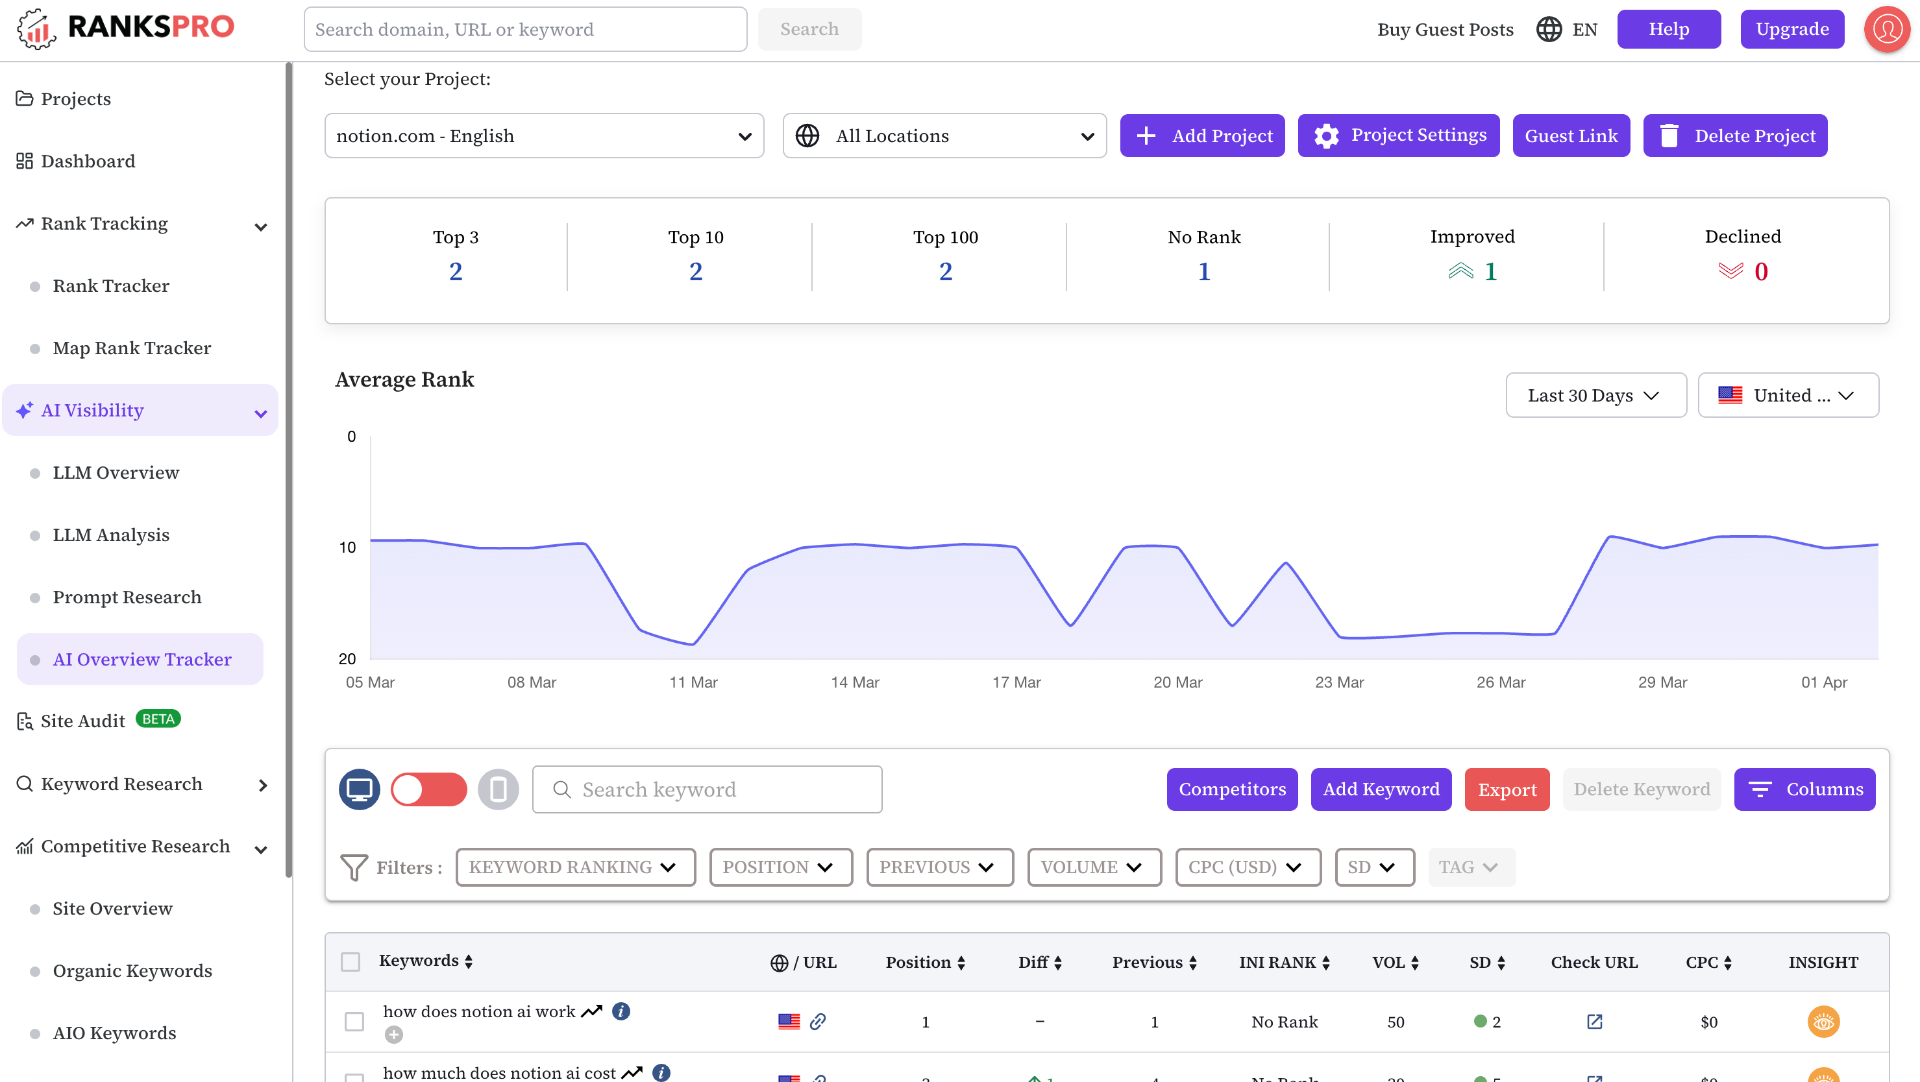Open KEYWORD RANKING filter dropdown

coord(575,867)
